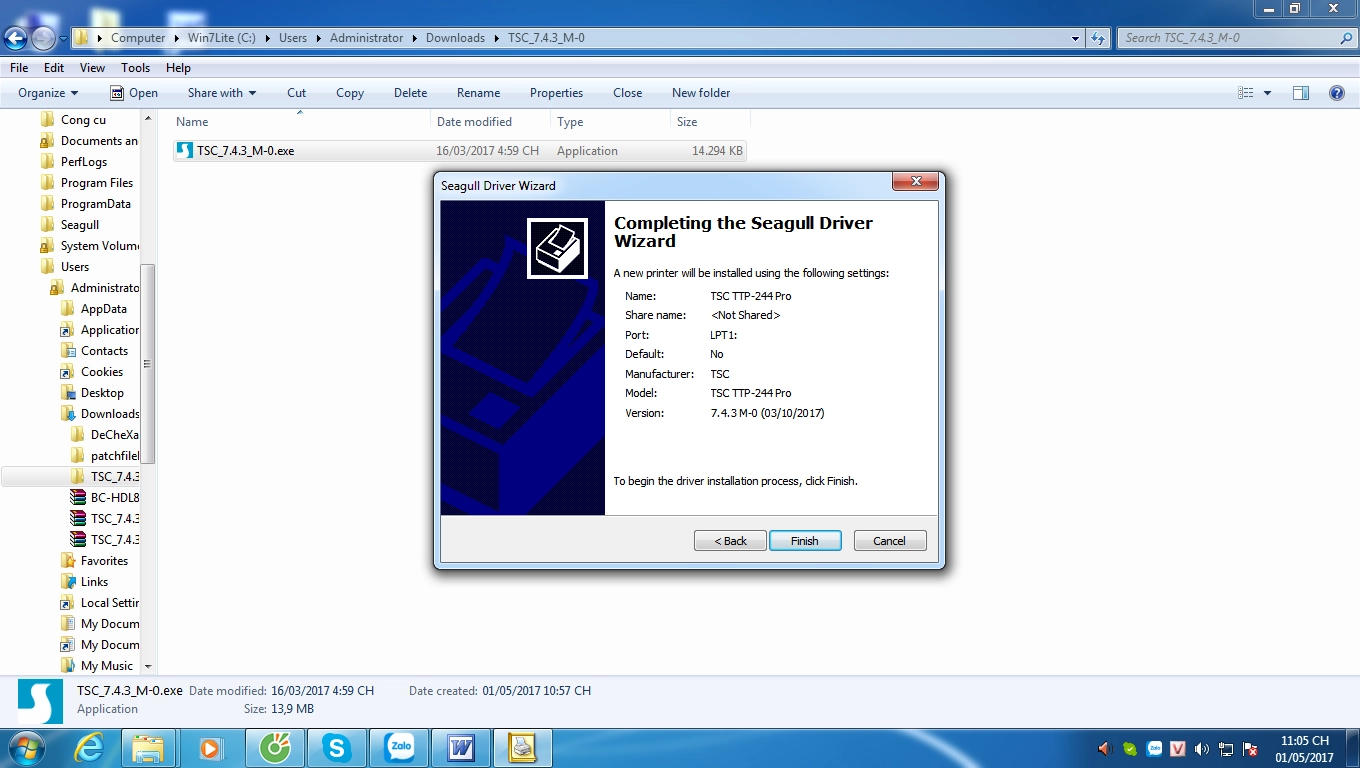Open arrow after Downloads in breadcrumb

[496, 38]
